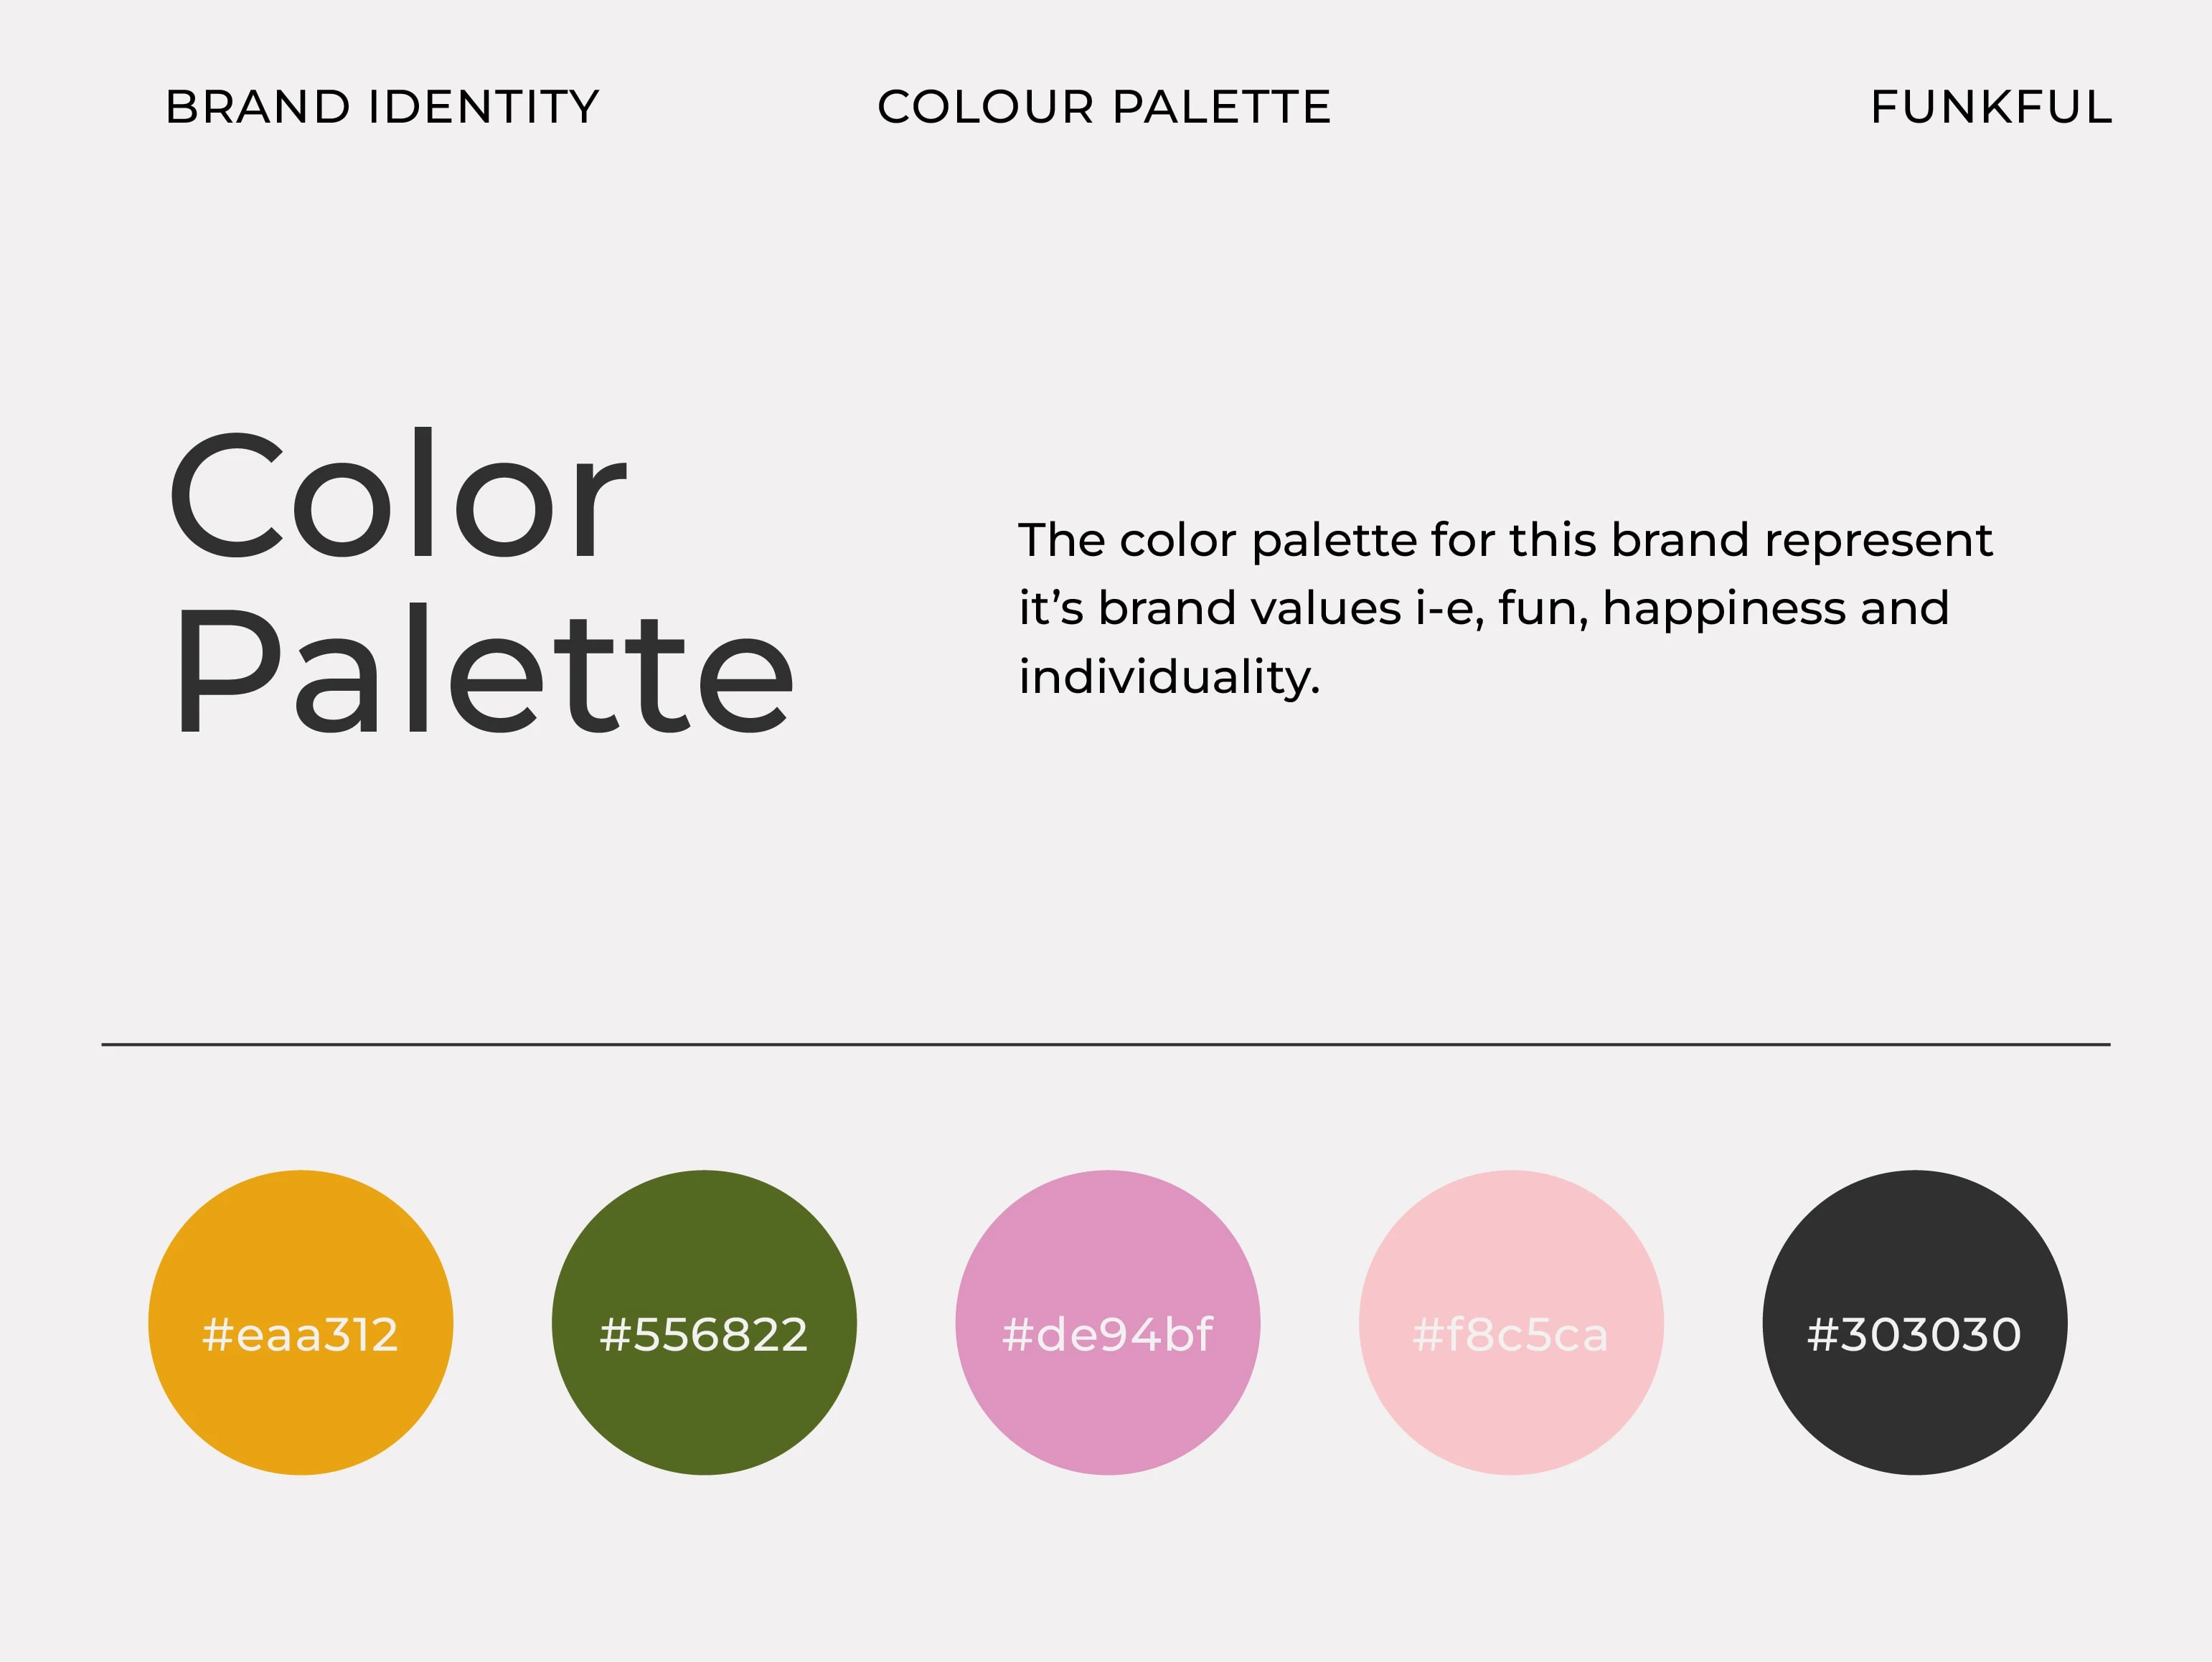This screenshot has height=1662, width=2212.
Task: Pick the pink #de94bf color circle
Action: (x=1108, y=1322)
